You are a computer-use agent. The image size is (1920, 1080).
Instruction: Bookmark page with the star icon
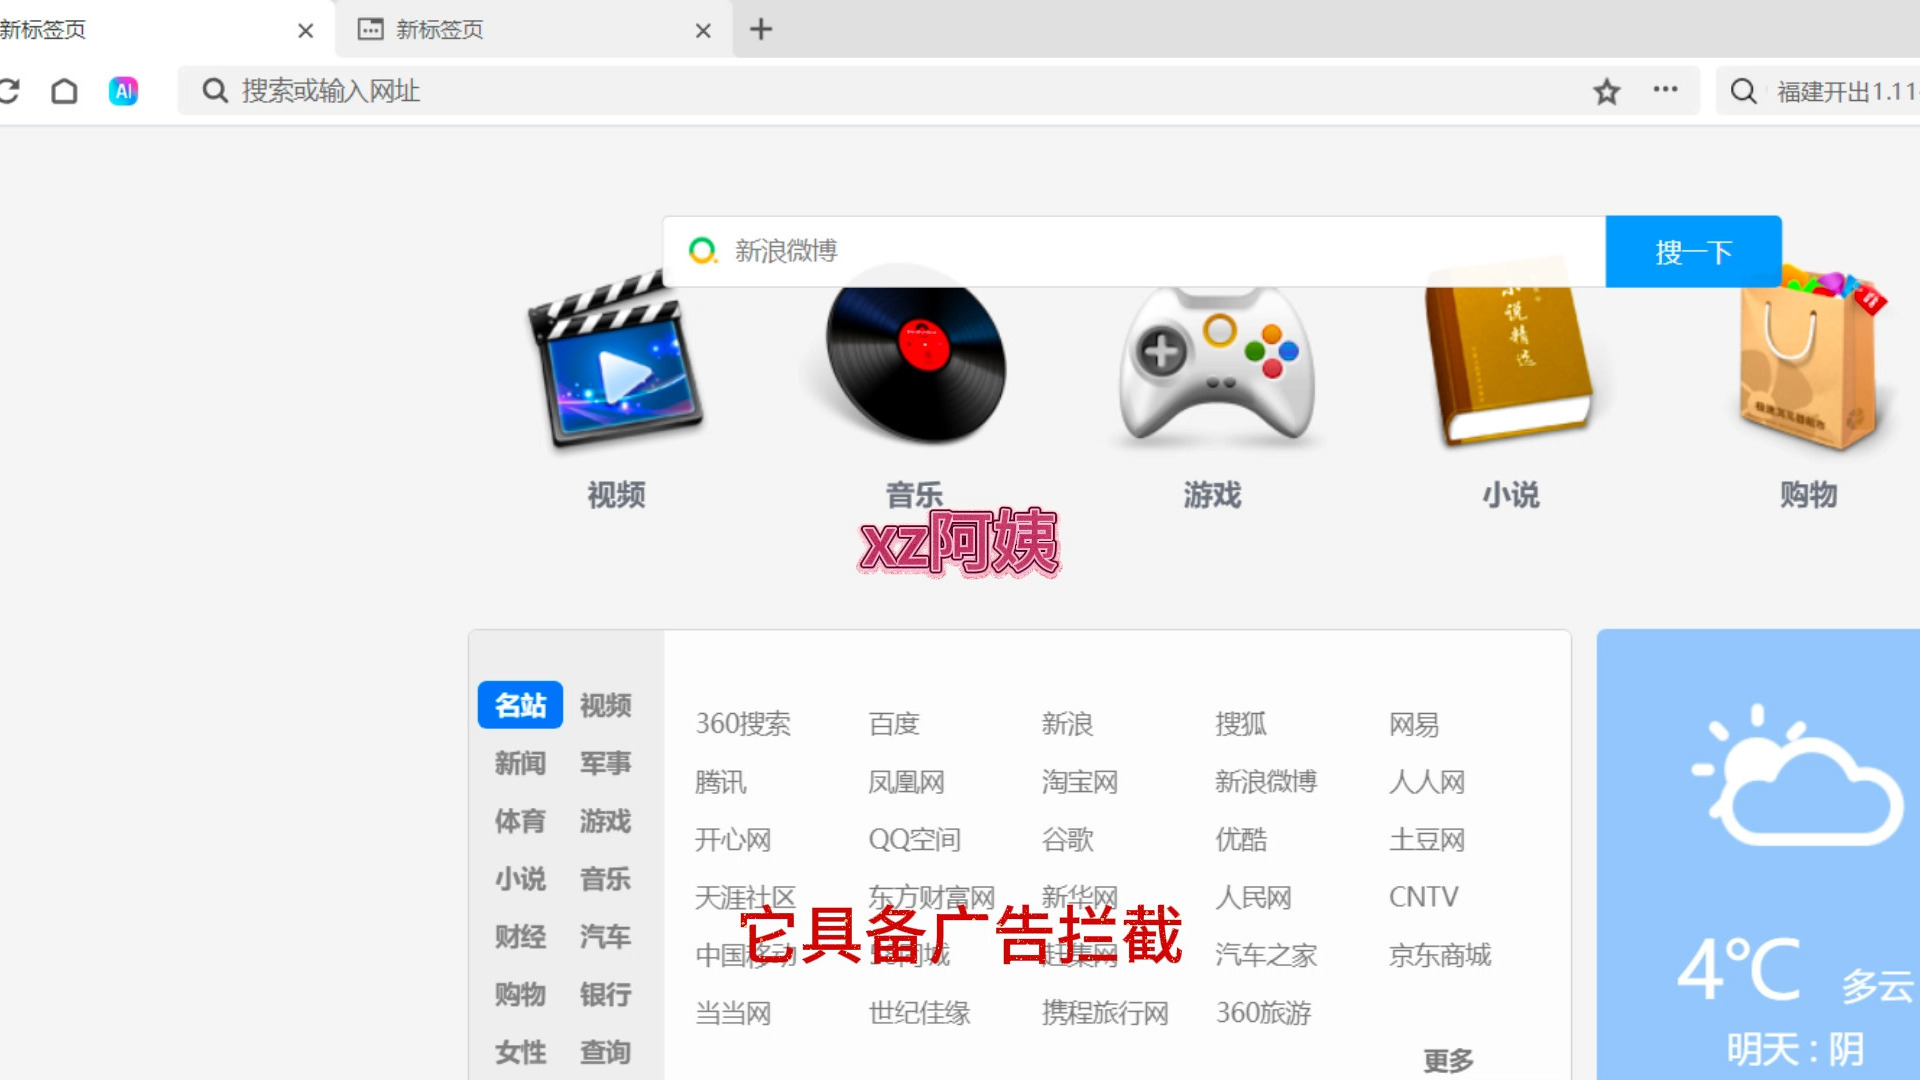point(1606,91)
